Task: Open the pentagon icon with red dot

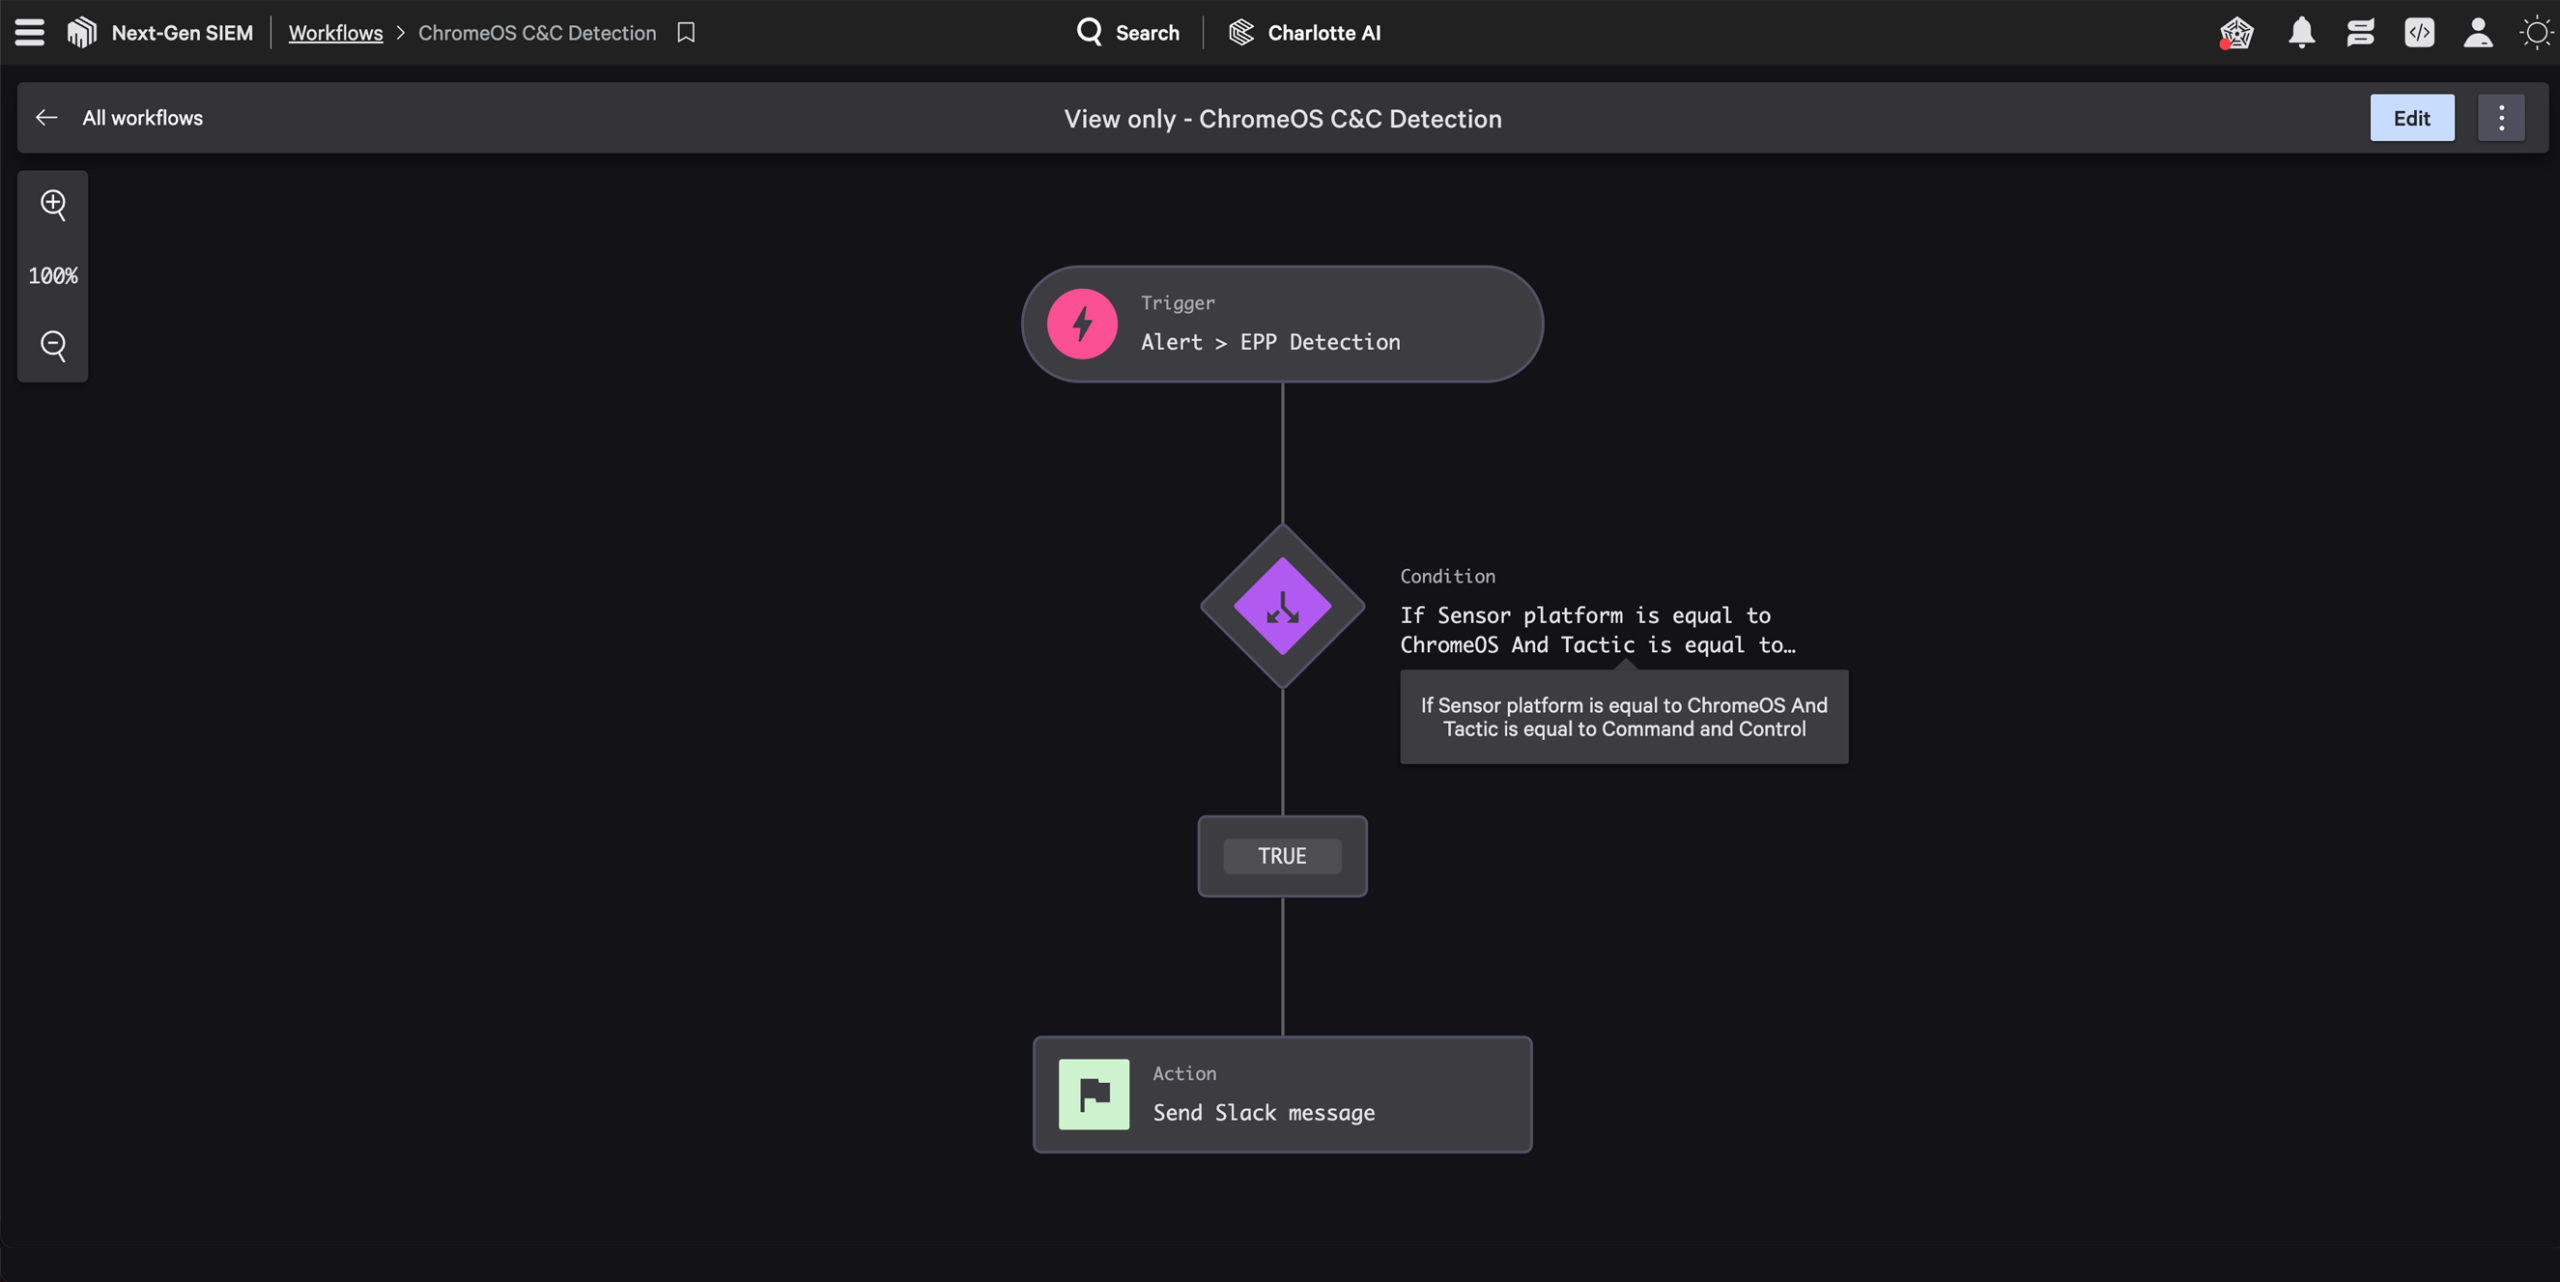Action: coord(2236,33)
